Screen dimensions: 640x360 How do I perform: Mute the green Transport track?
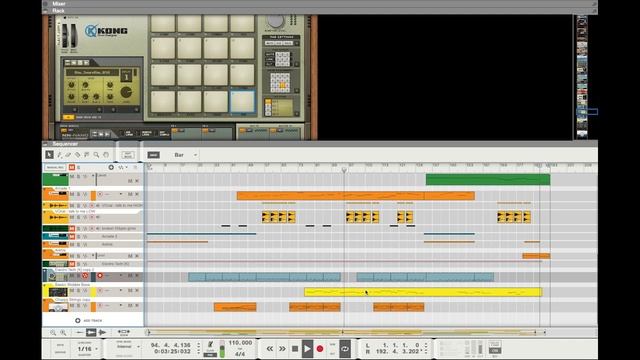(x=72, y=176)
